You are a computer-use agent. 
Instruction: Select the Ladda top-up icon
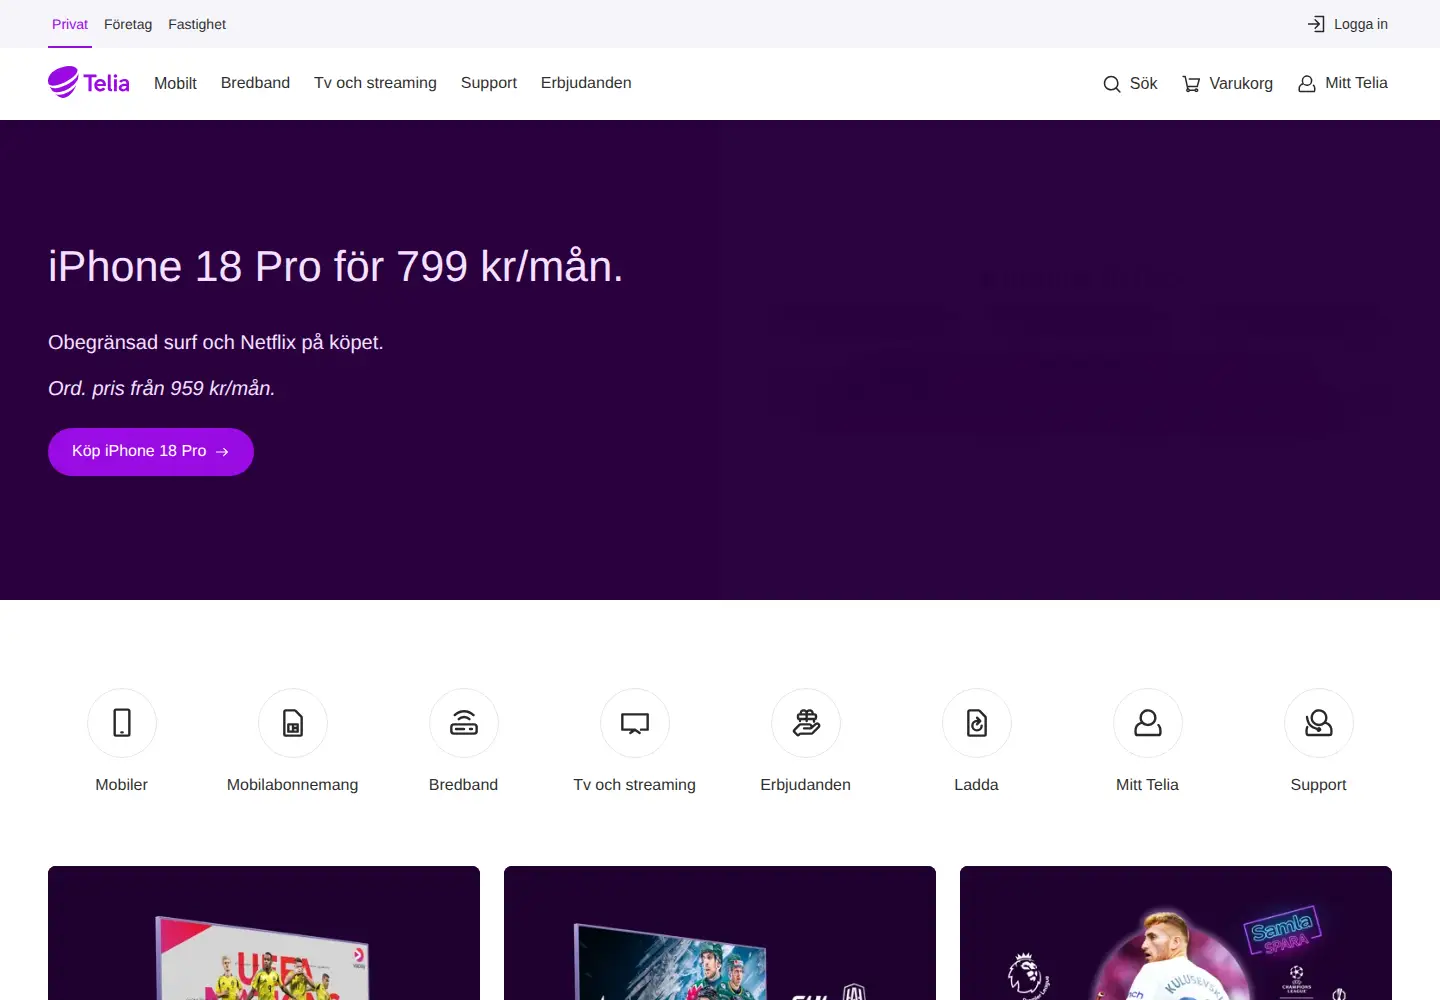pyautogui.click(x=977, y=723)
